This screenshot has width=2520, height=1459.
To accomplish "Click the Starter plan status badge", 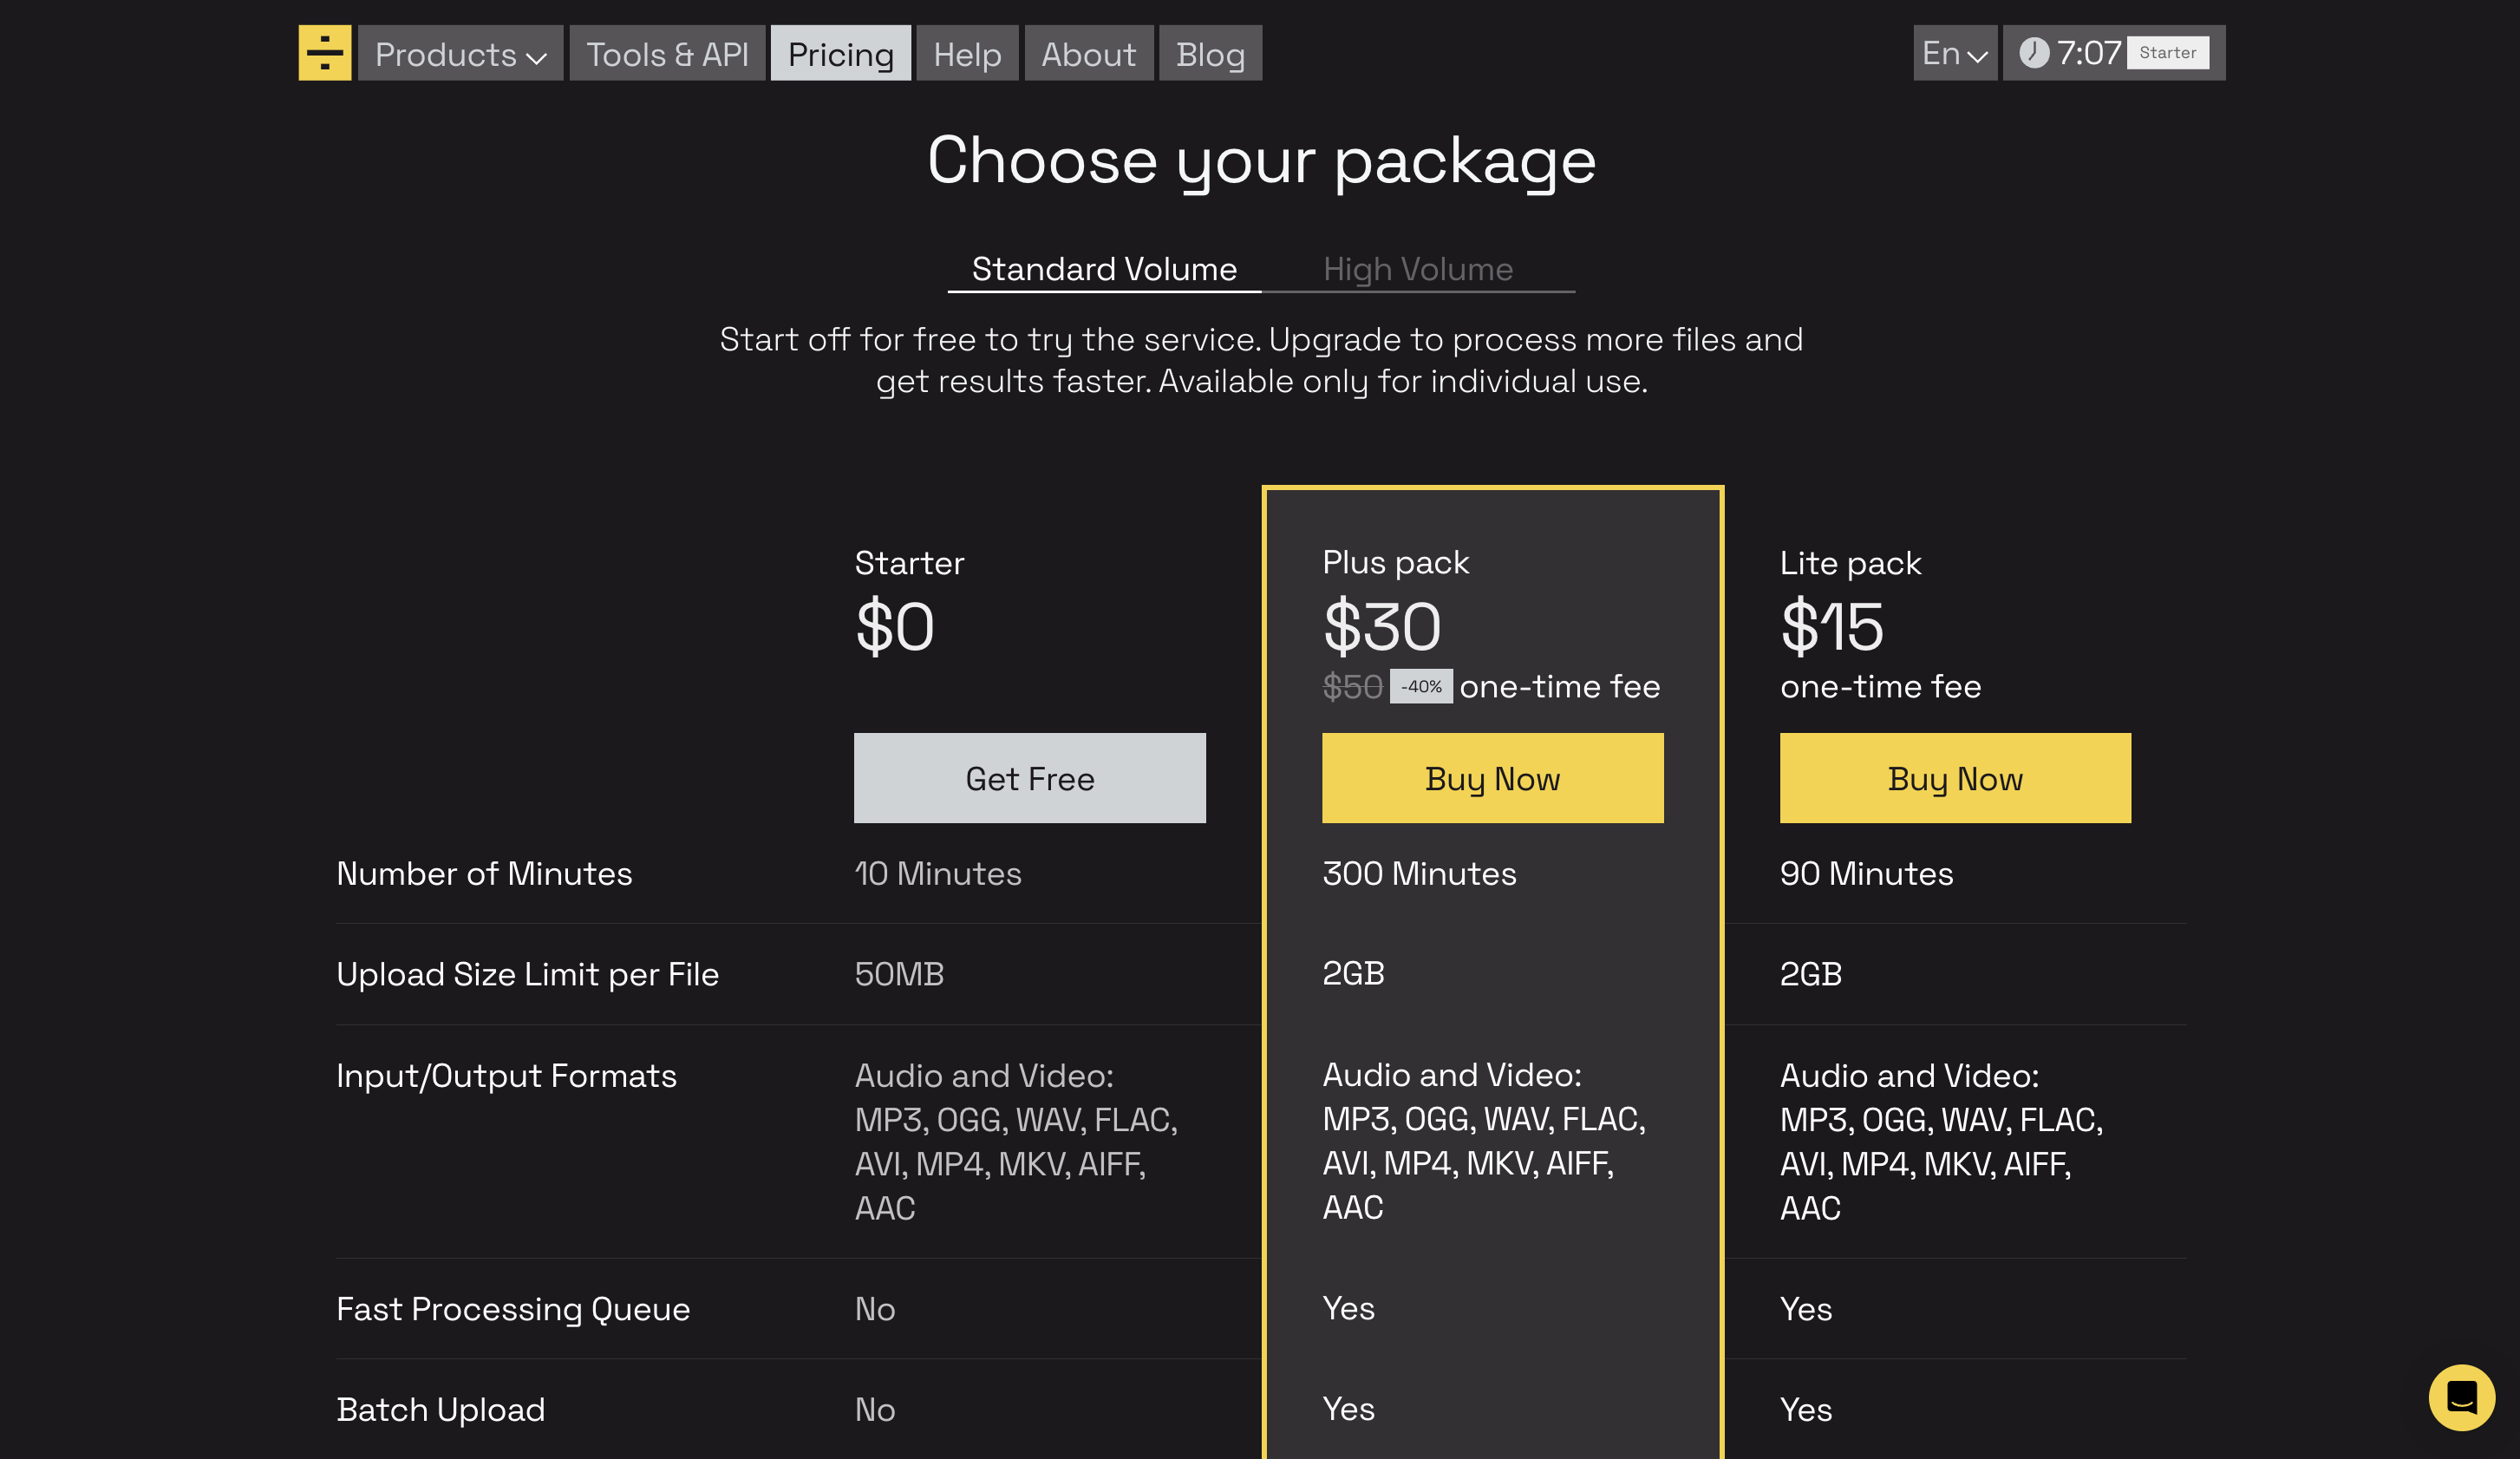I will point(2168,52).
